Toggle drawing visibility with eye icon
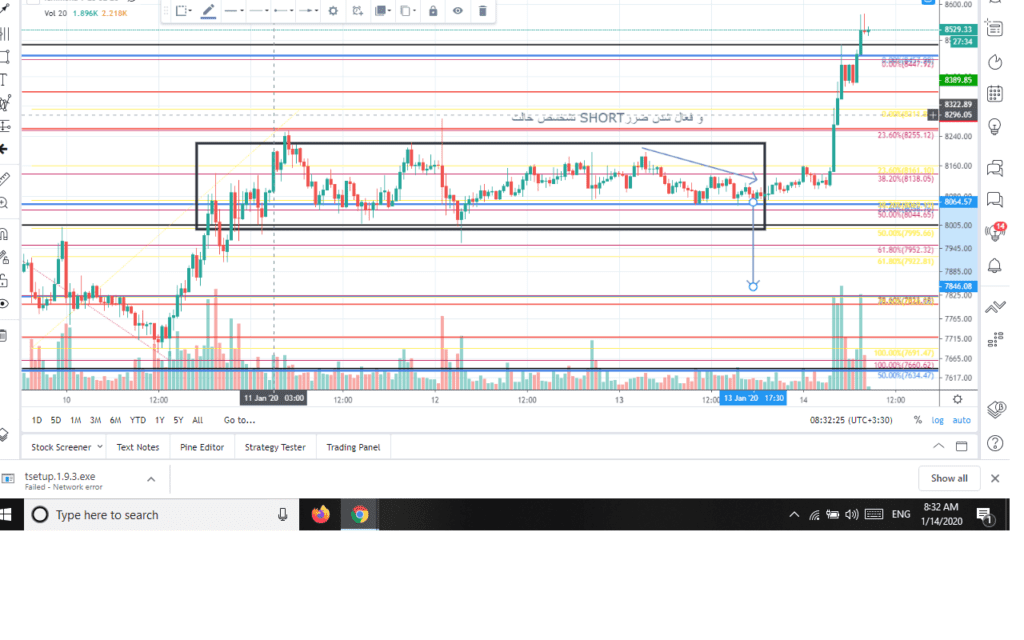1024x640 pixels. pos(458,11)
